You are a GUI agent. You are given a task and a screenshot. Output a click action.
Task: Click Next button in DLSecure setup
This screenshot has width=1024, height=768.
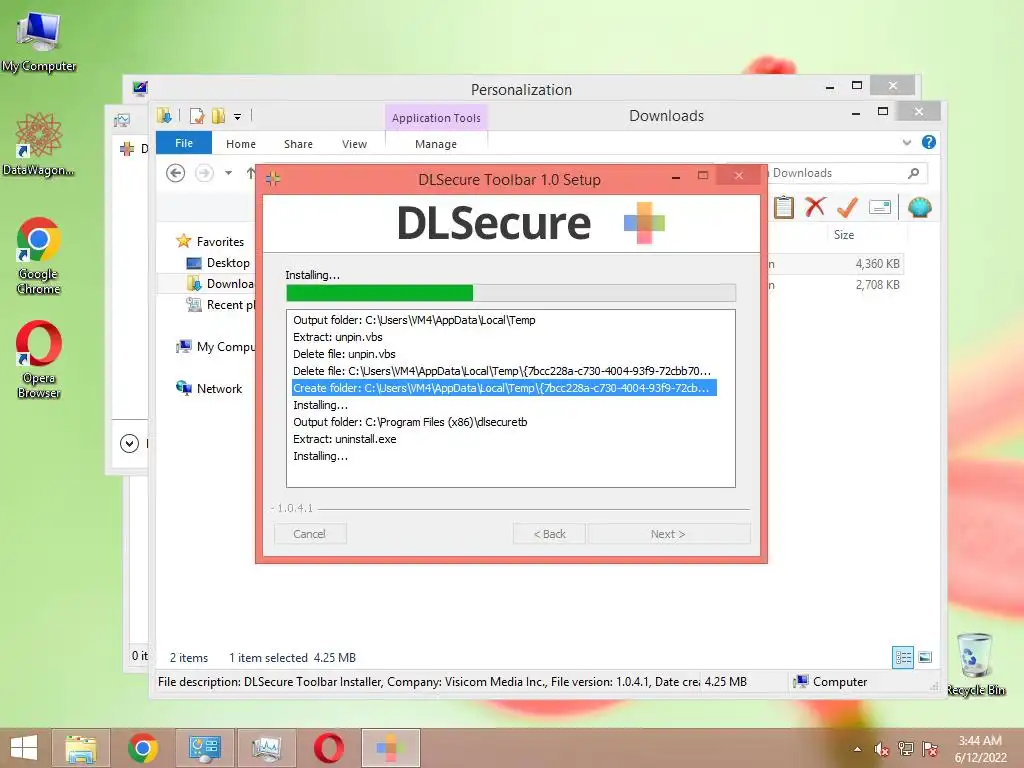(x=668, y=534)
